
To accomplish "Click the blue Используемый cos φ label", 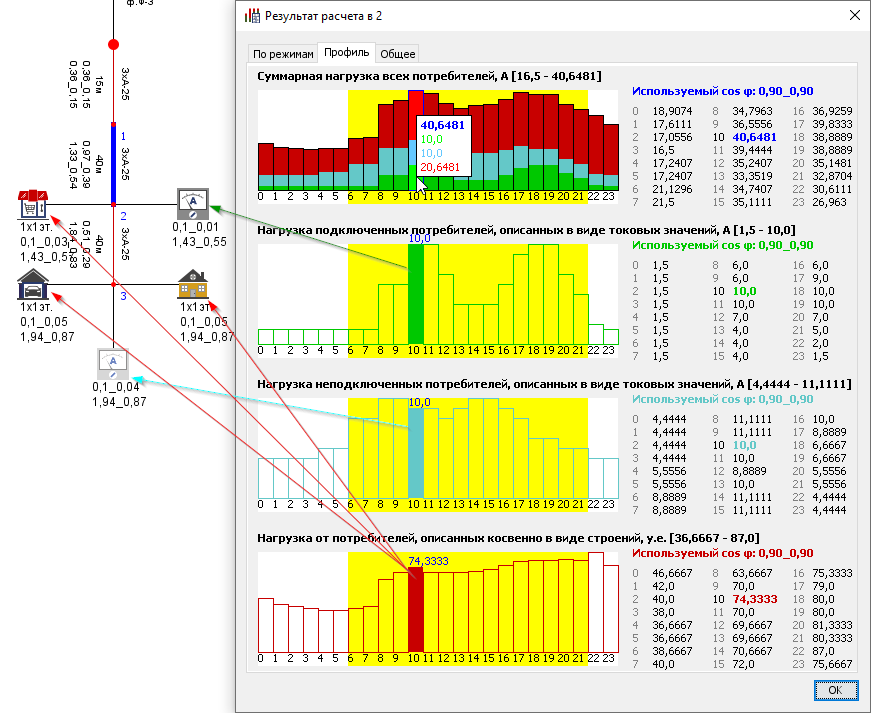I will click(x=723, y=91).
